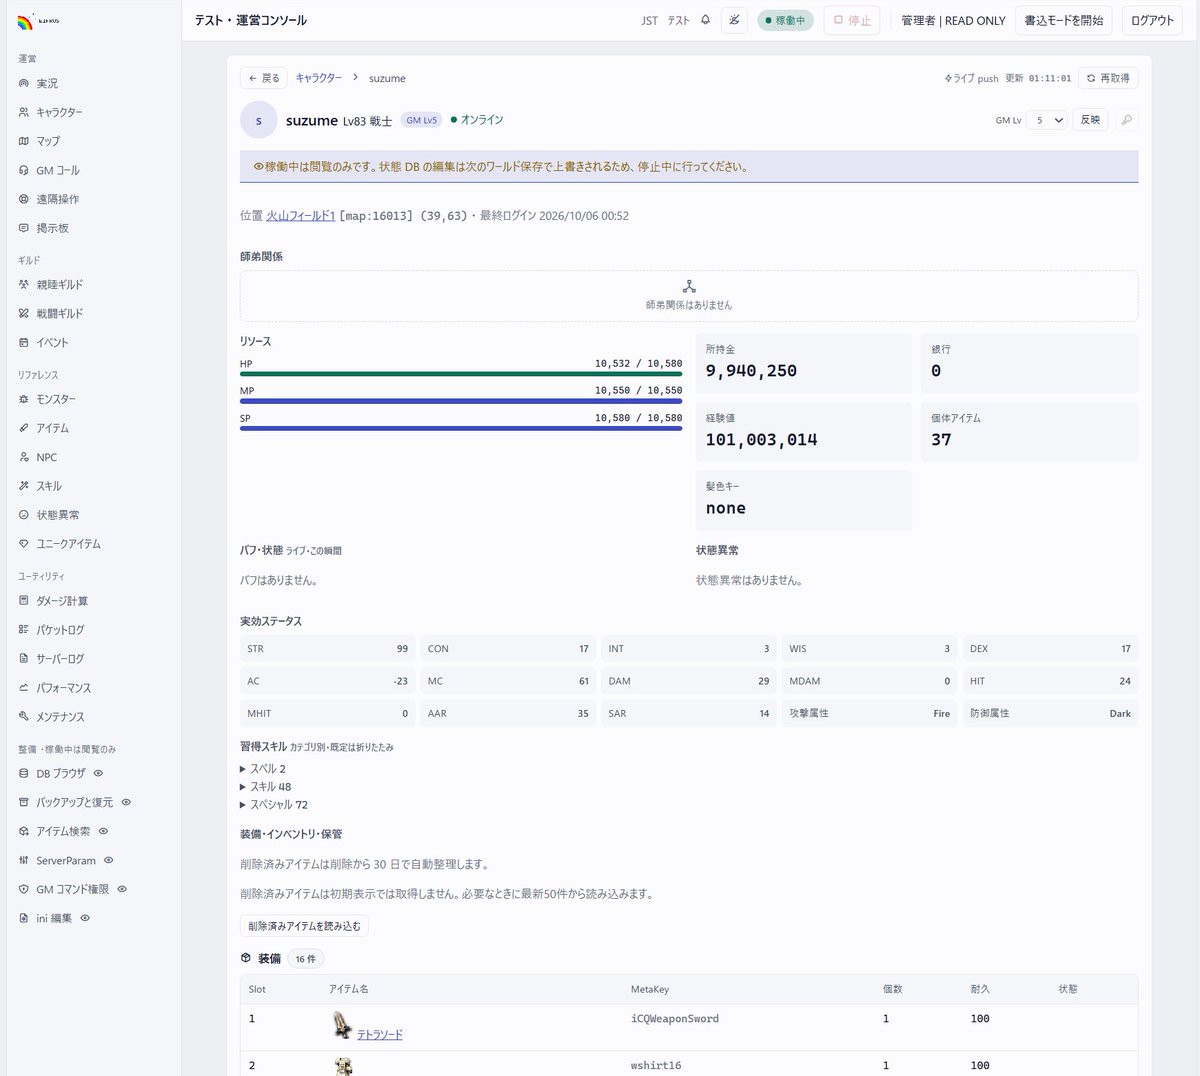Click the key icon next to 反映
This screenshot has width=1200, height=1076.
pos(1126,120)
